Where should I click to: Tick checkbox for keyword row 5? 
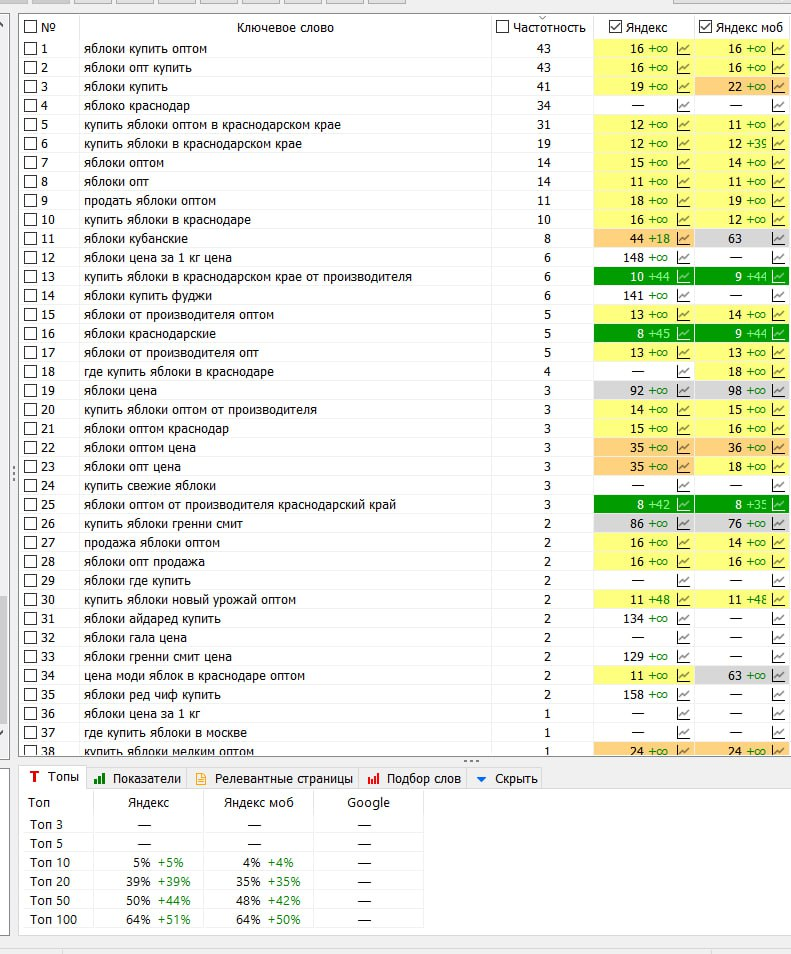(x=30, y=125)
